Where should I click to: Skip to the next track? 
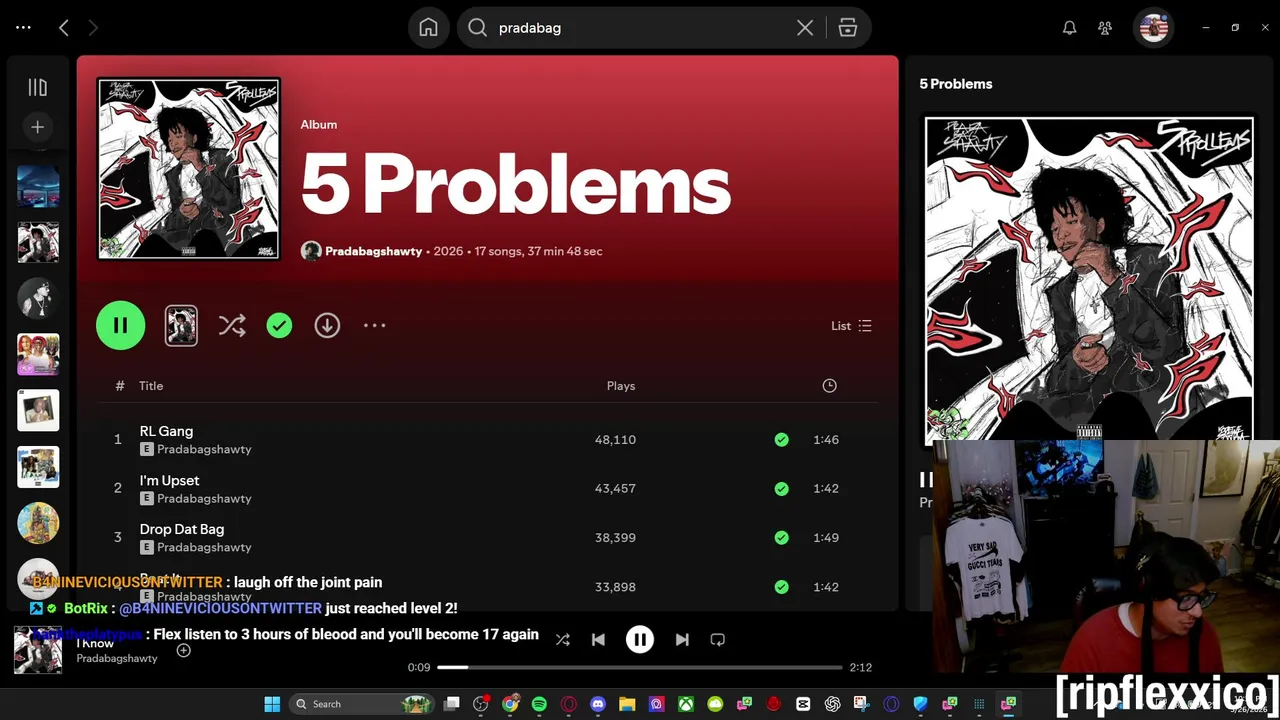pos(682,640)
